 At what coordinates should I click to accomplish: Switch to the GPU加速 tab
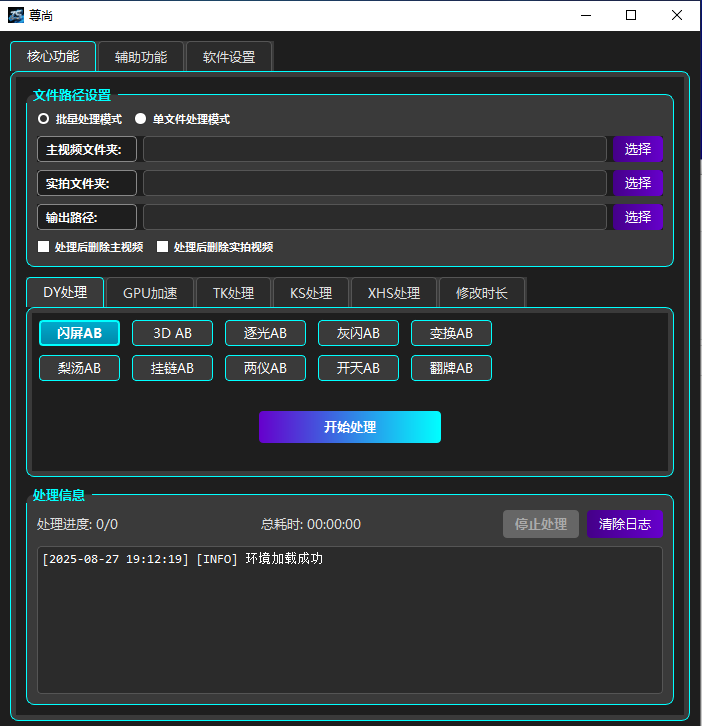point(150,293)
